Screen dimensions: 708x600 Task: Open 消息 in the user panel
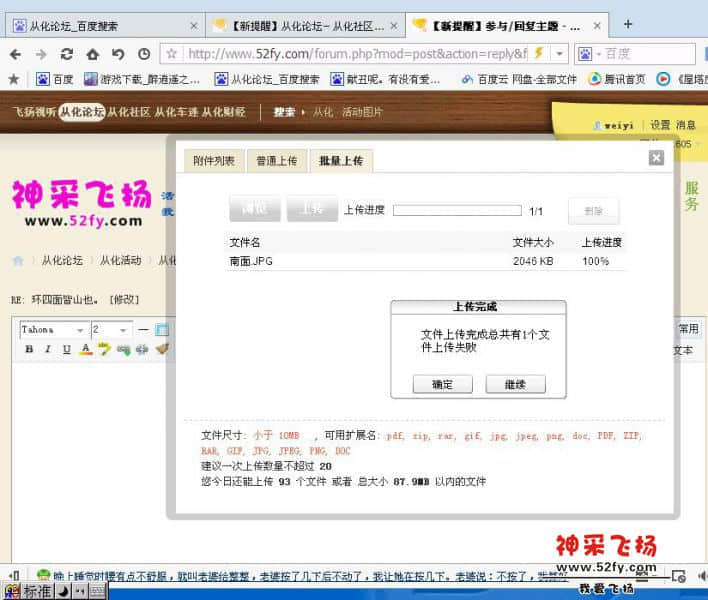685,125
